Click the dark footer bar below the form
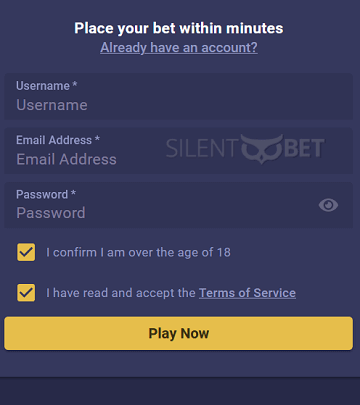Image resolution: width=360 pixels, height=405 pixels. click(x=180, y=391)
